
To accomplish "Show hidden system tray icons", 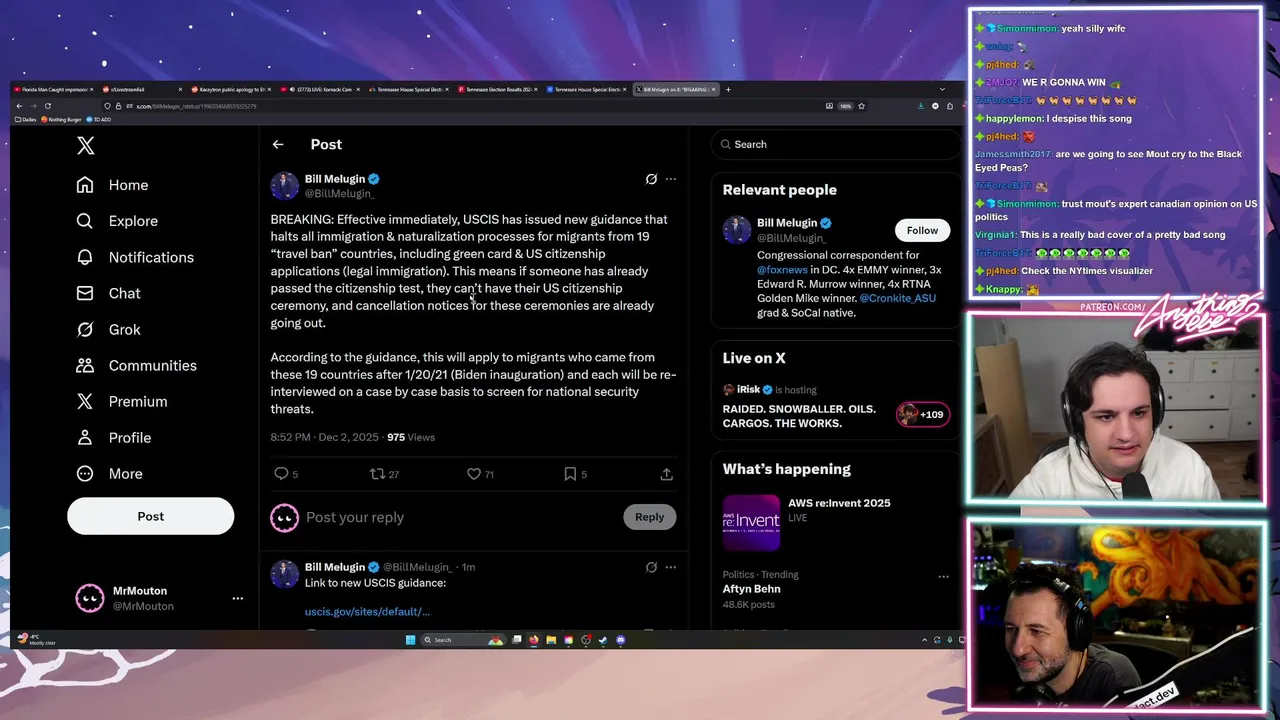I will click(925, 640).
